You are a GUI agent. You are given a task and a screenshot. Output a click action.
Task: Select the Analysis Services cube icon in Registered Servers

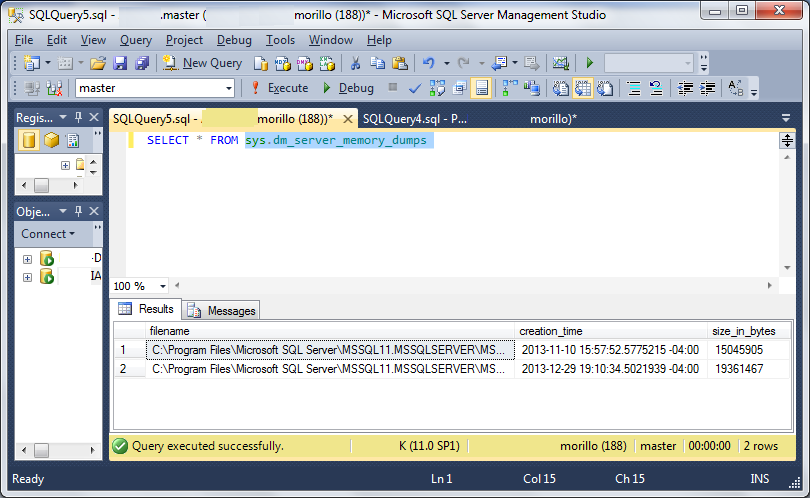pos(51,140)
